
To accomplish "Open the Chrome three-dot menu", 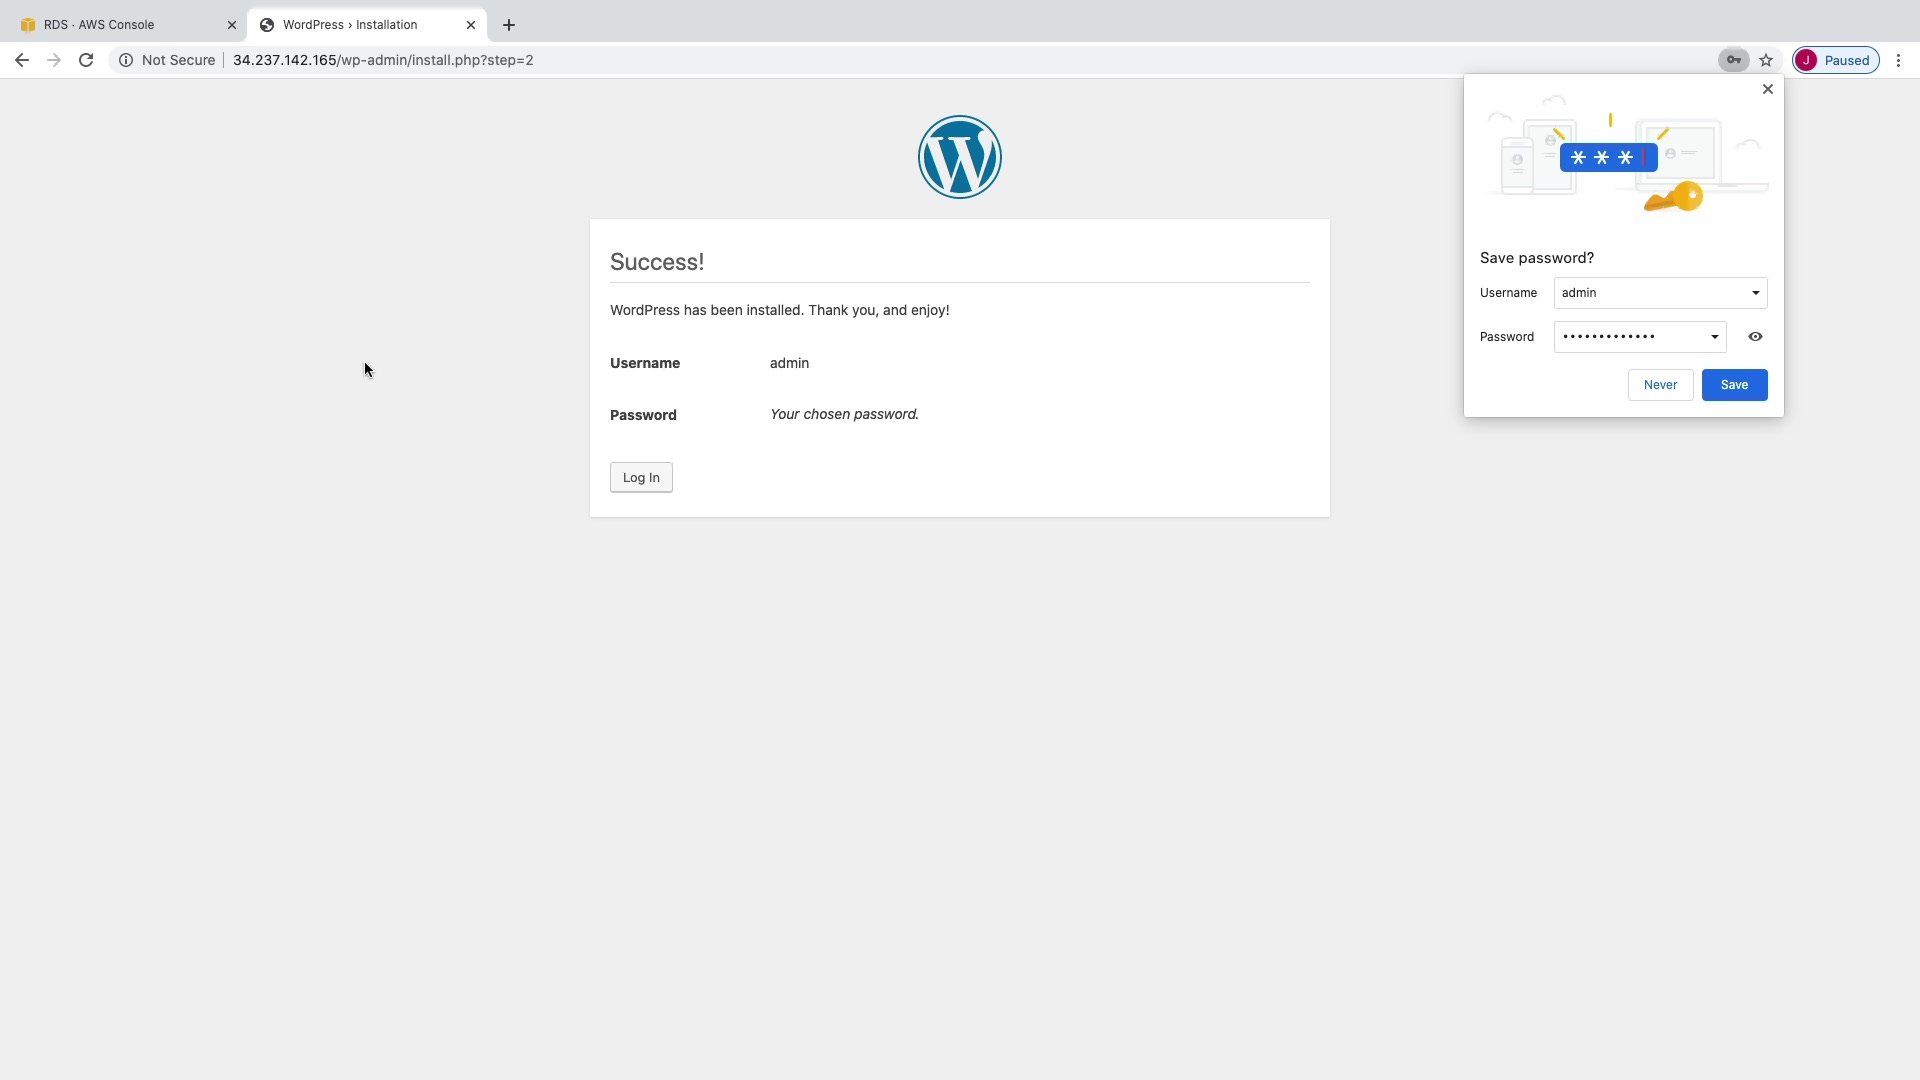I will 1898,60.
